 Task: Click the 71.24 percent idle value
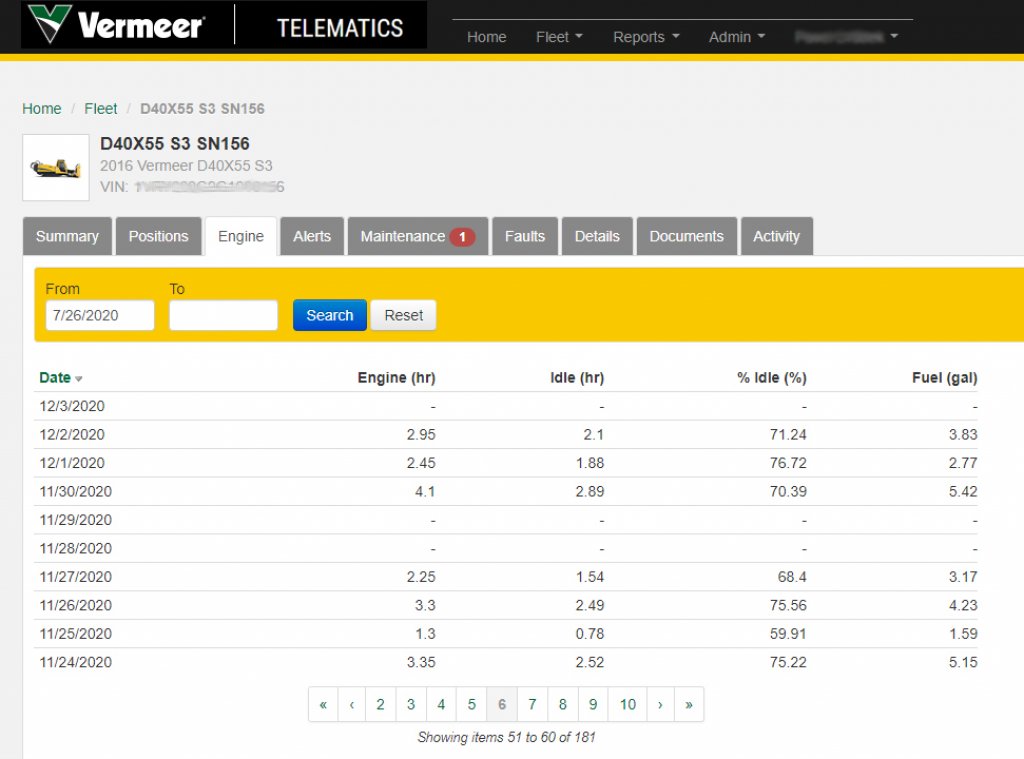click(788, 434)
